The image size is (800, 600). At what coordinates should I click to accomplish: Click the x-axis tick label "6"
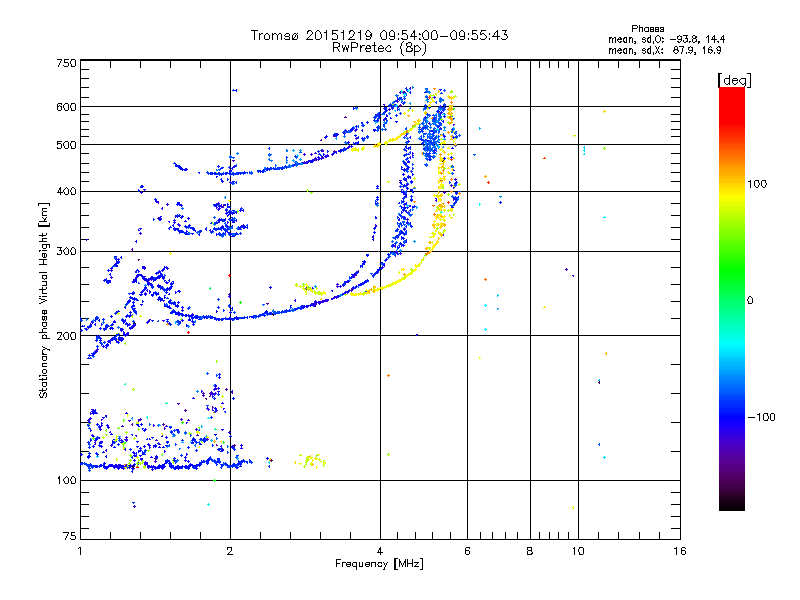coord(467,551)
